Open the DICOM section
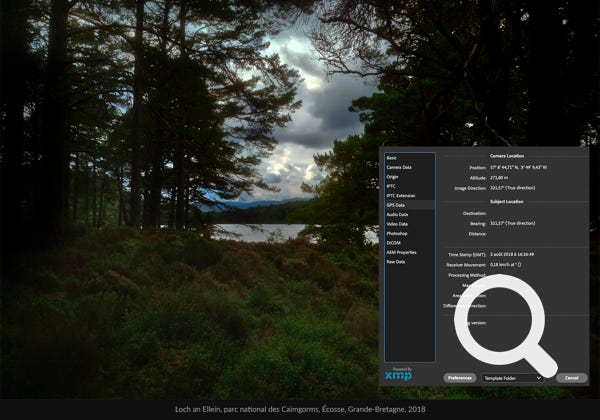Screen dimensions: 600x420 point(393,242)
